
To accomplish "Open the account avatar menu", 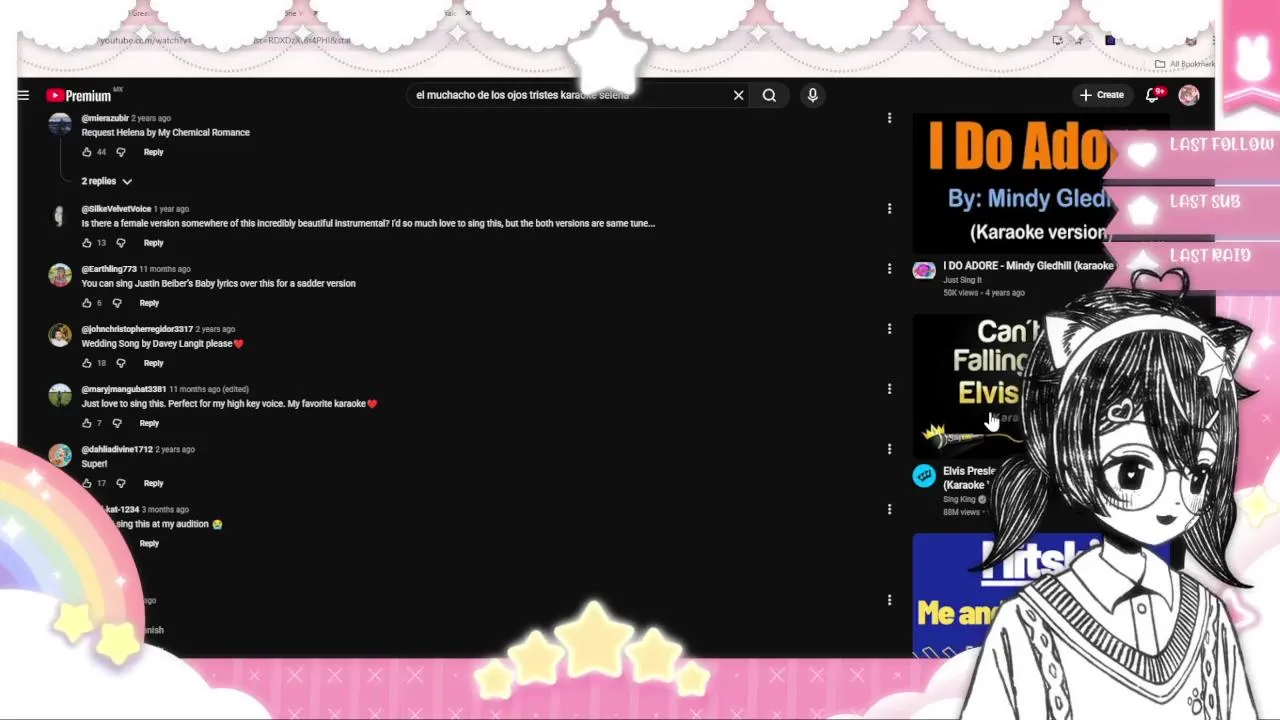I will pyautogui.click(x=1188, y=95).
